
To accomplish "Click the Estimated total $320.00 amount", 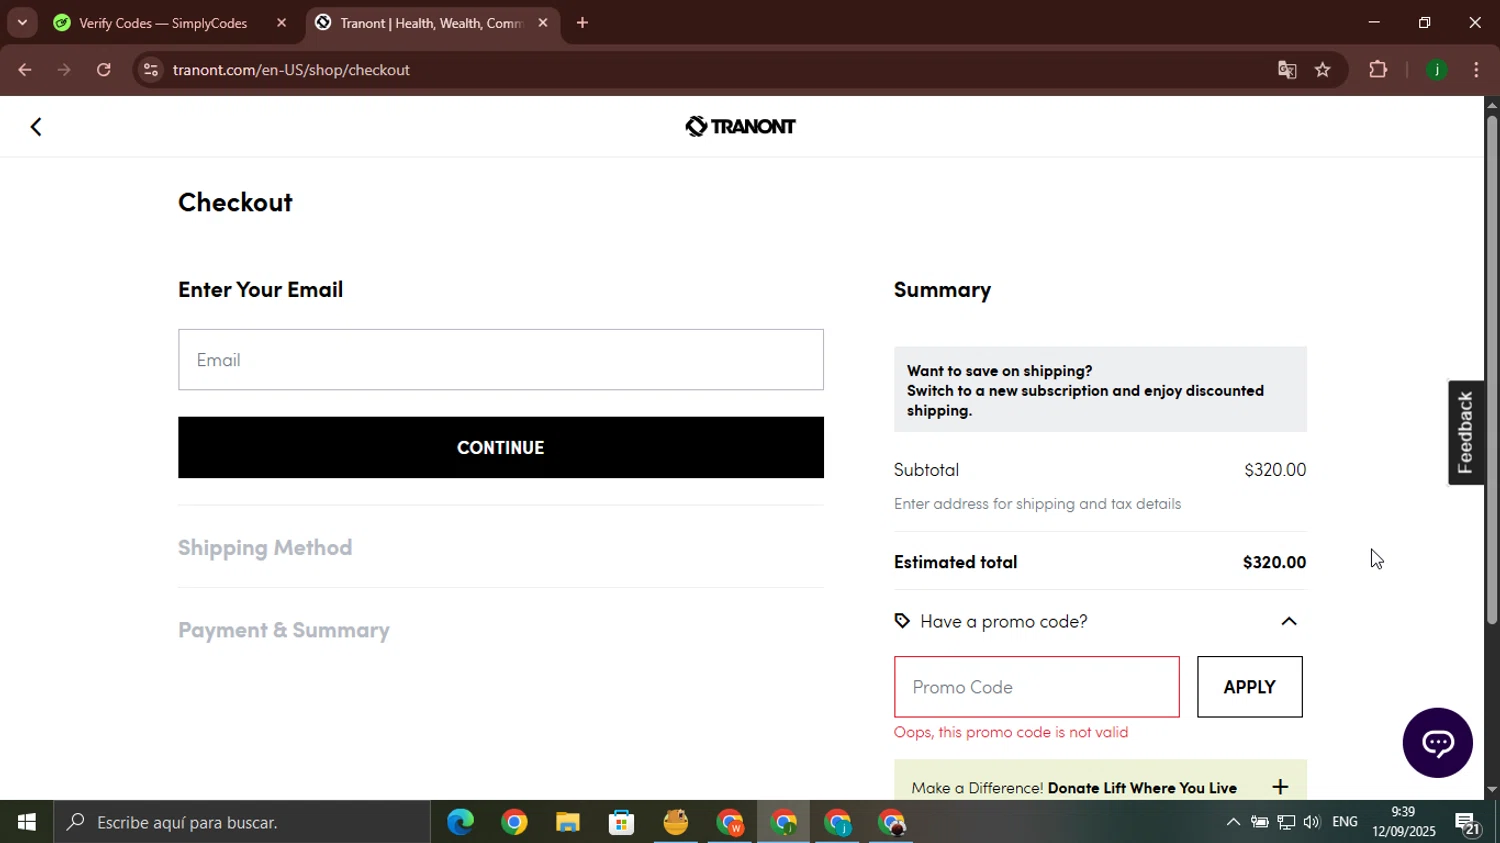I will click(x=1274, y=562).
